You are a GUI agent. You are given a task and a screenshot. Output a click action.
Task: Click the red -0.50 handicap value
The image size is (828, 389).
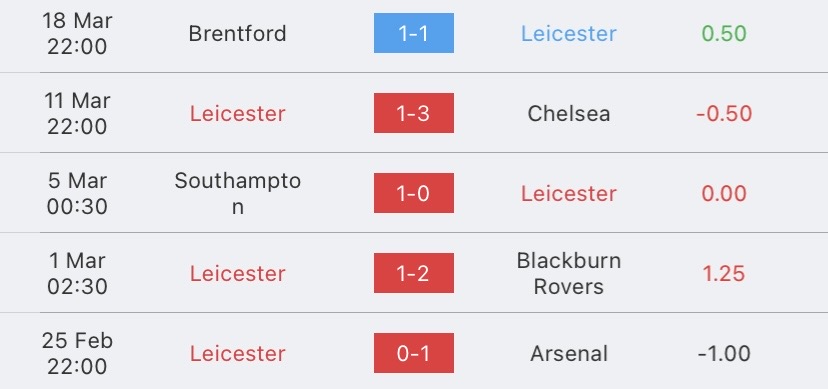click(724, 113)
